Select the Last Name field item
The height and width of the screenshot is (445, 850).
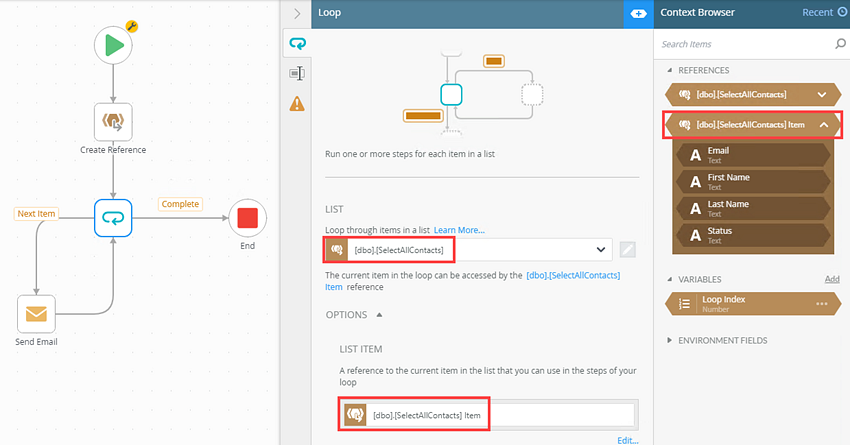click(x=753, y=208)
